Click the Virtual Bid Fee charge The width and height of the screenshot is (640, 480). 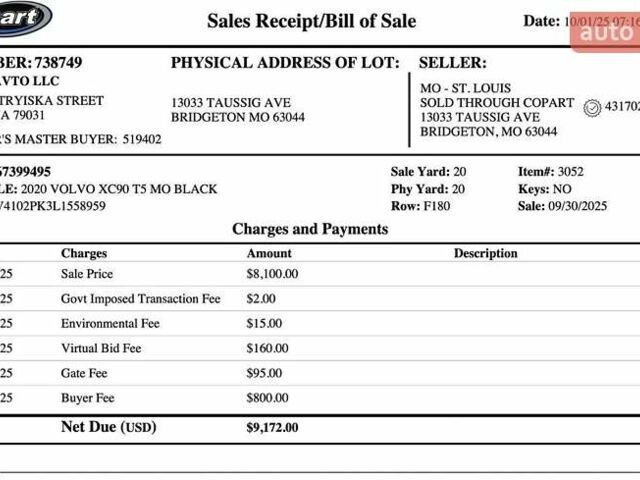tap(101, 349)
